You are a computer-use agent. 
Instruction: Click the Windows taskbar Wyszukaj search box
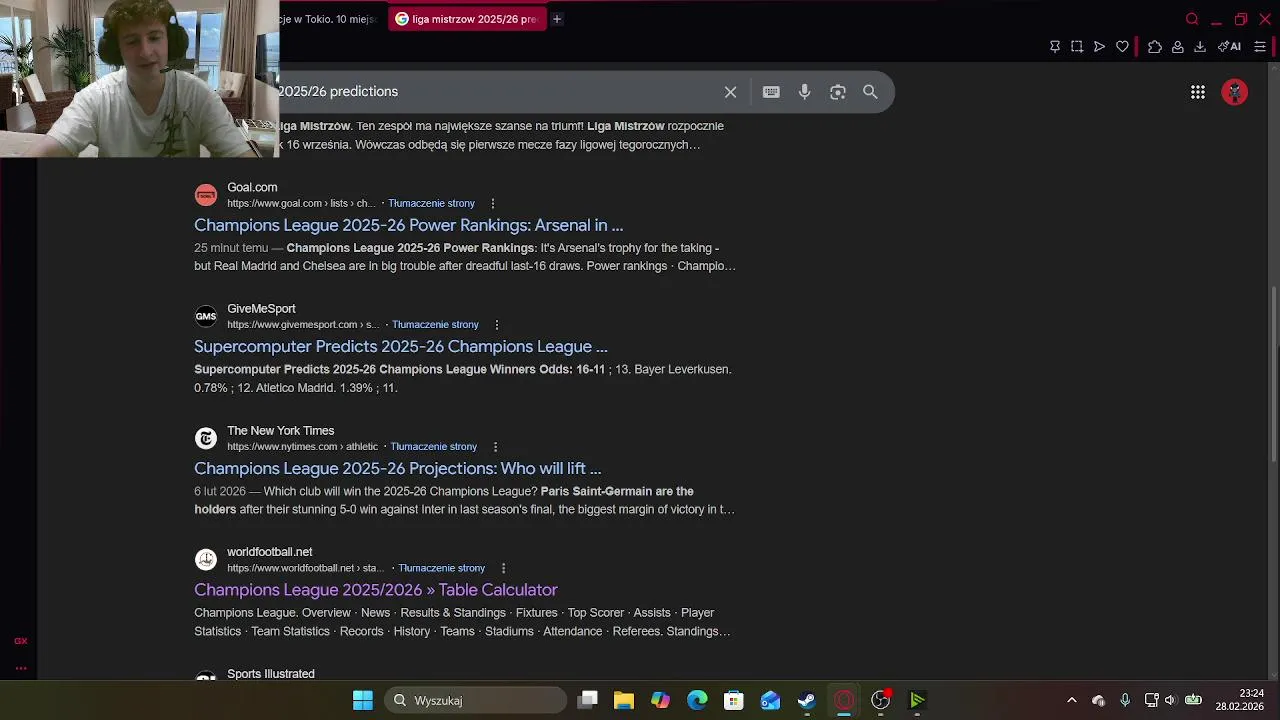(x=474, y=700)
